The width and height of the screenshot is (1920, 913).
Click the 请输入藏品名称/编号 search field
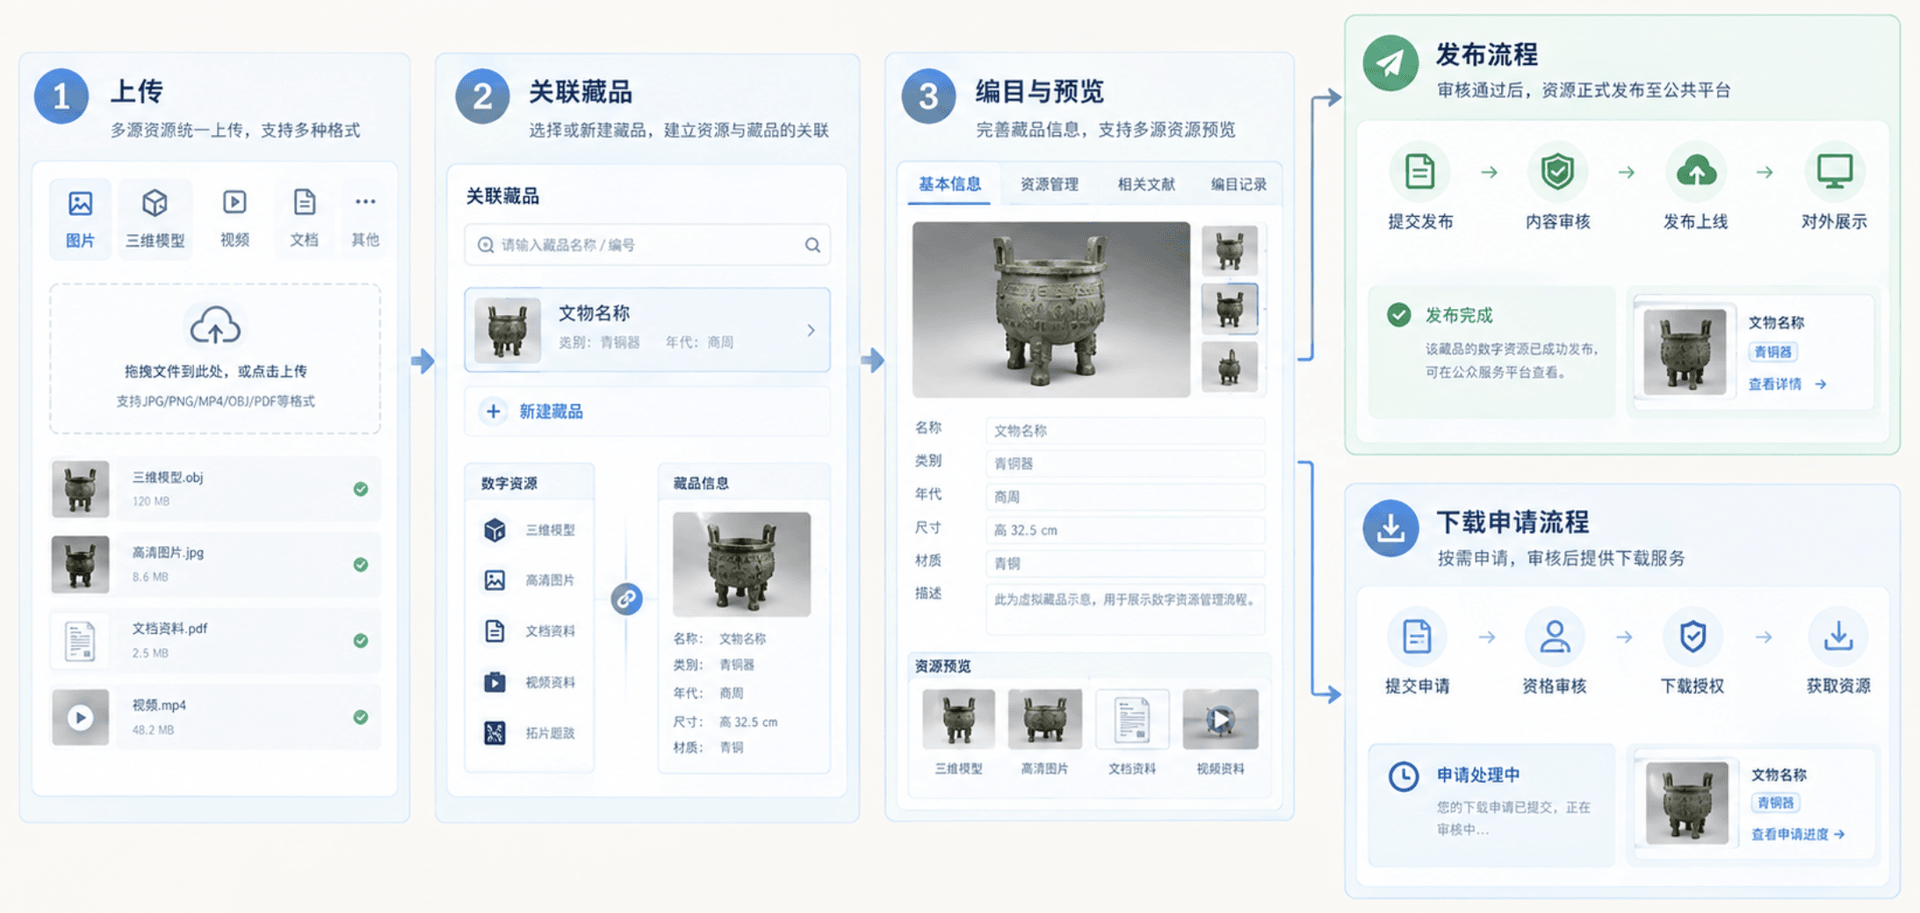tap(647, 245)
